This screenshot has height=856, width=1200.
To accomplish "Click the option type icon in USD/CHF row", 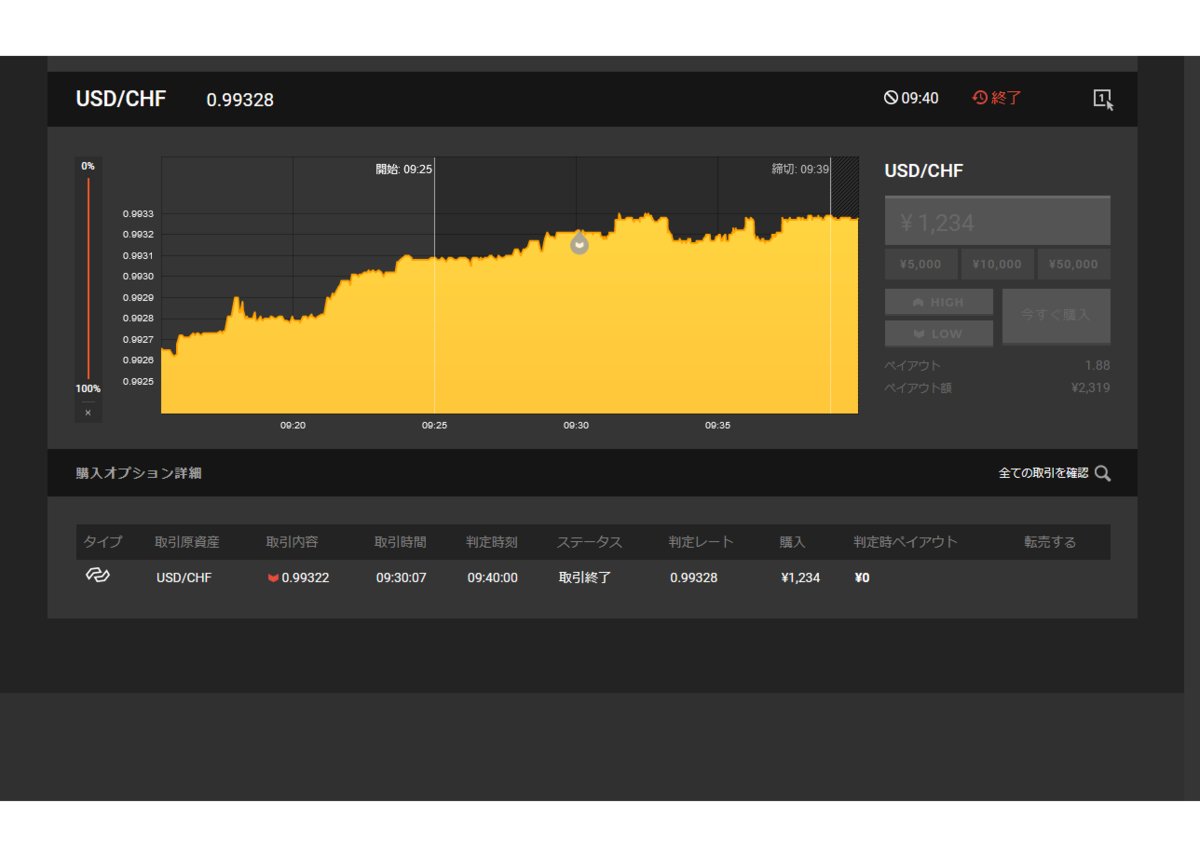I will [x=97, y=575].
